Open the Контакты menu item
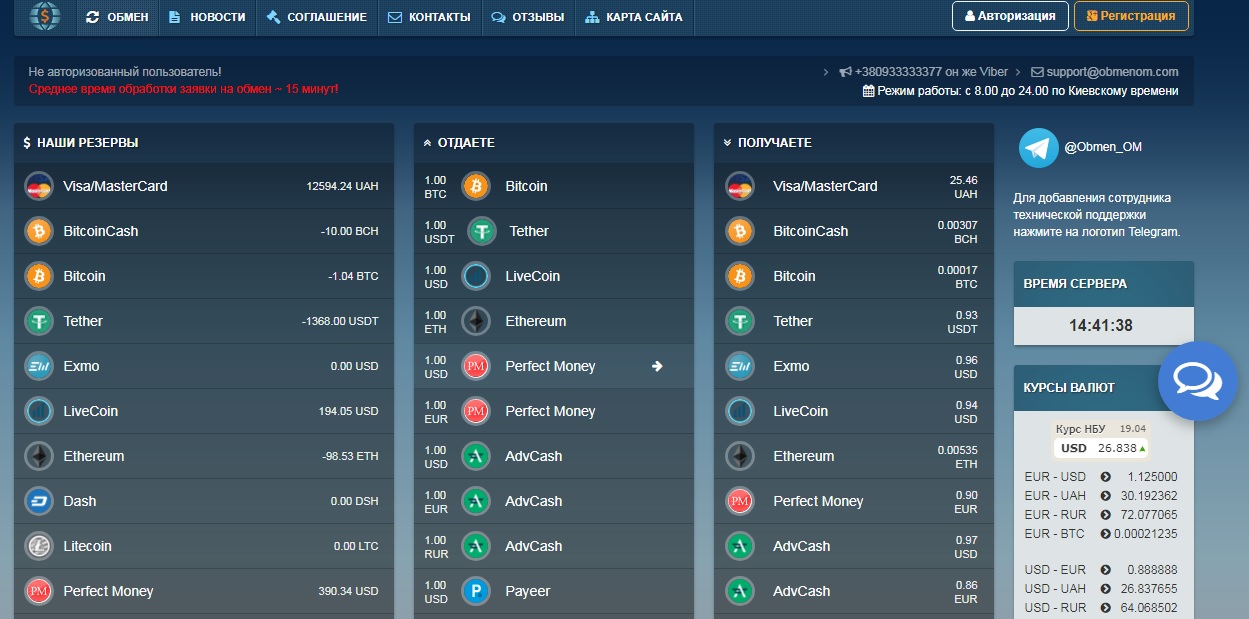This screenshot has height=619, width=1249. [429, 17]
